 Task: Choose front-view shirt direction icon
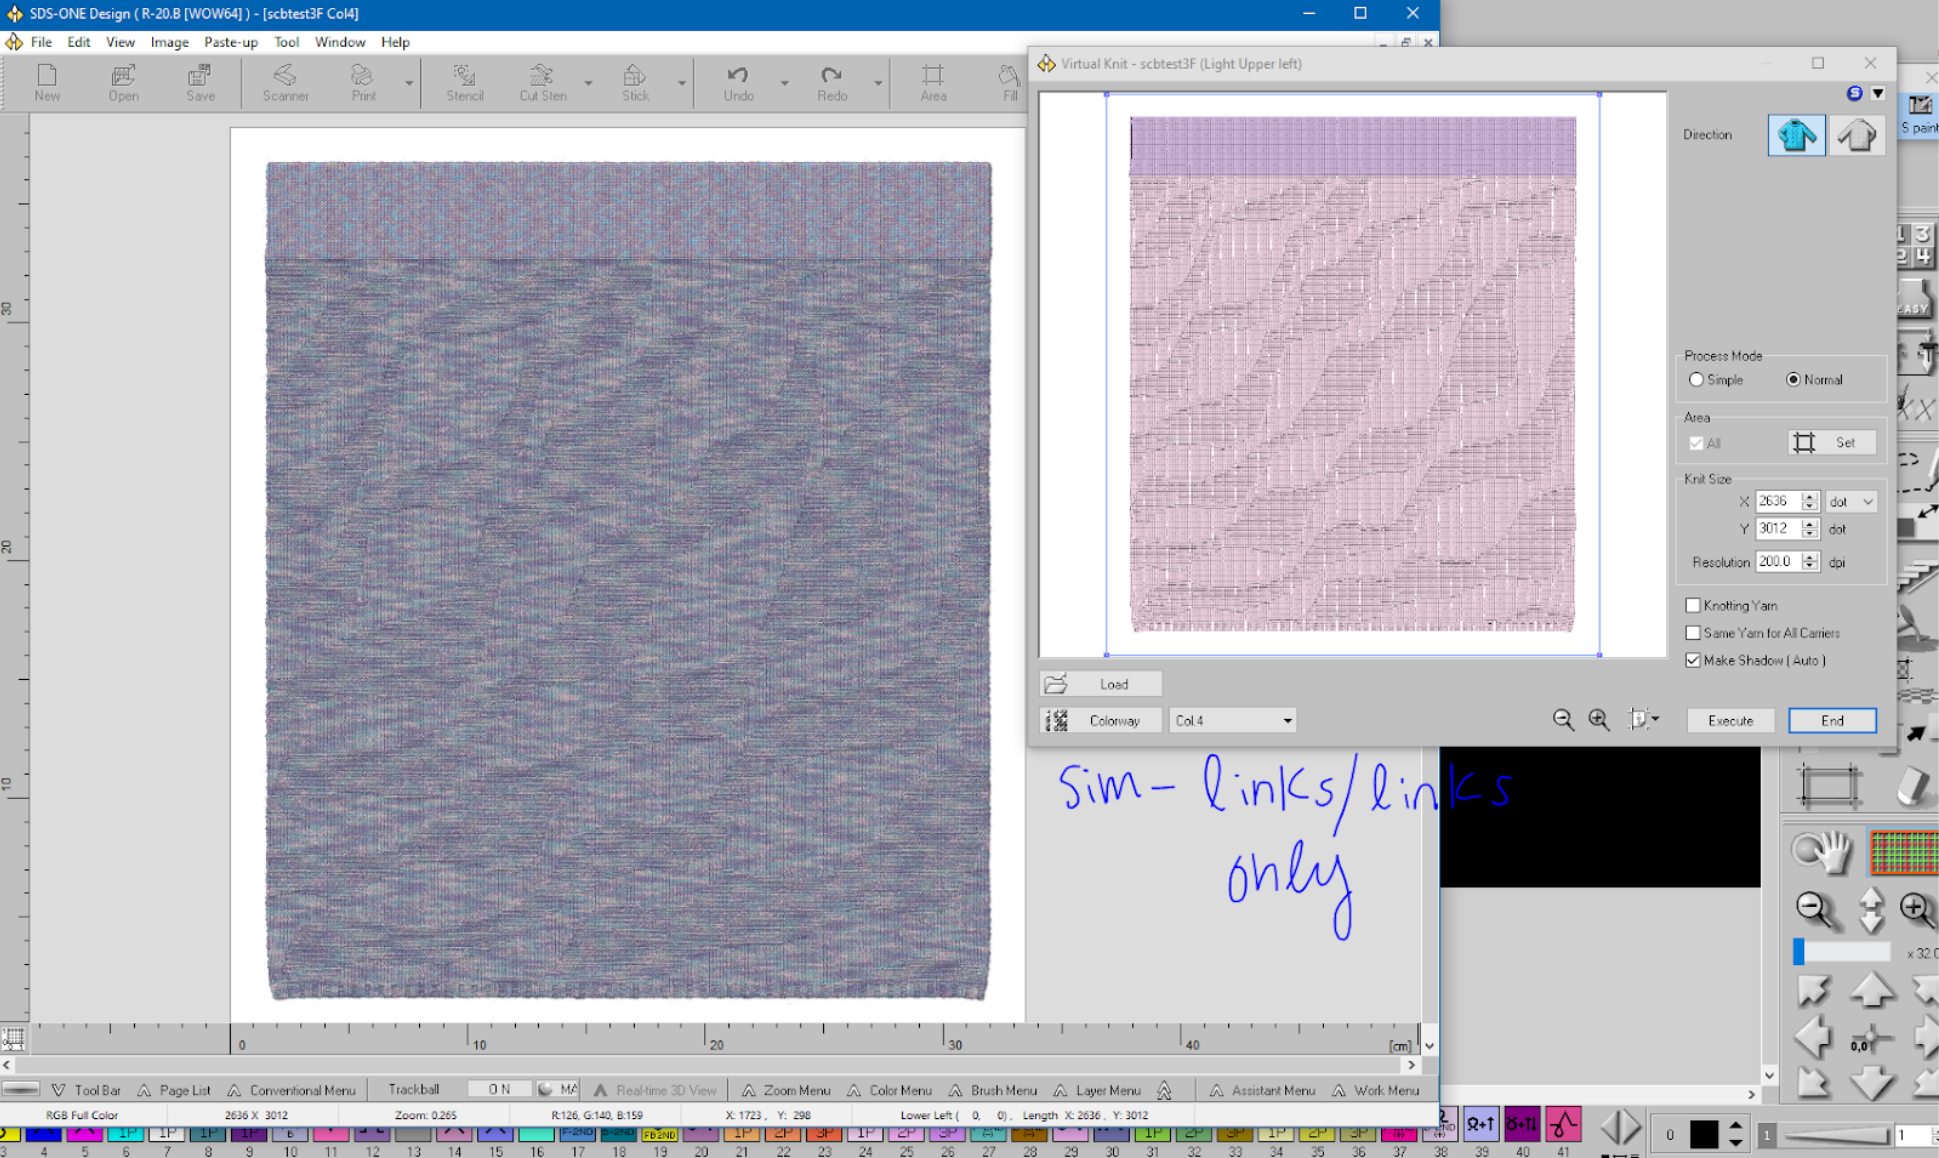pyautogui.click(x=1796, y=135)
